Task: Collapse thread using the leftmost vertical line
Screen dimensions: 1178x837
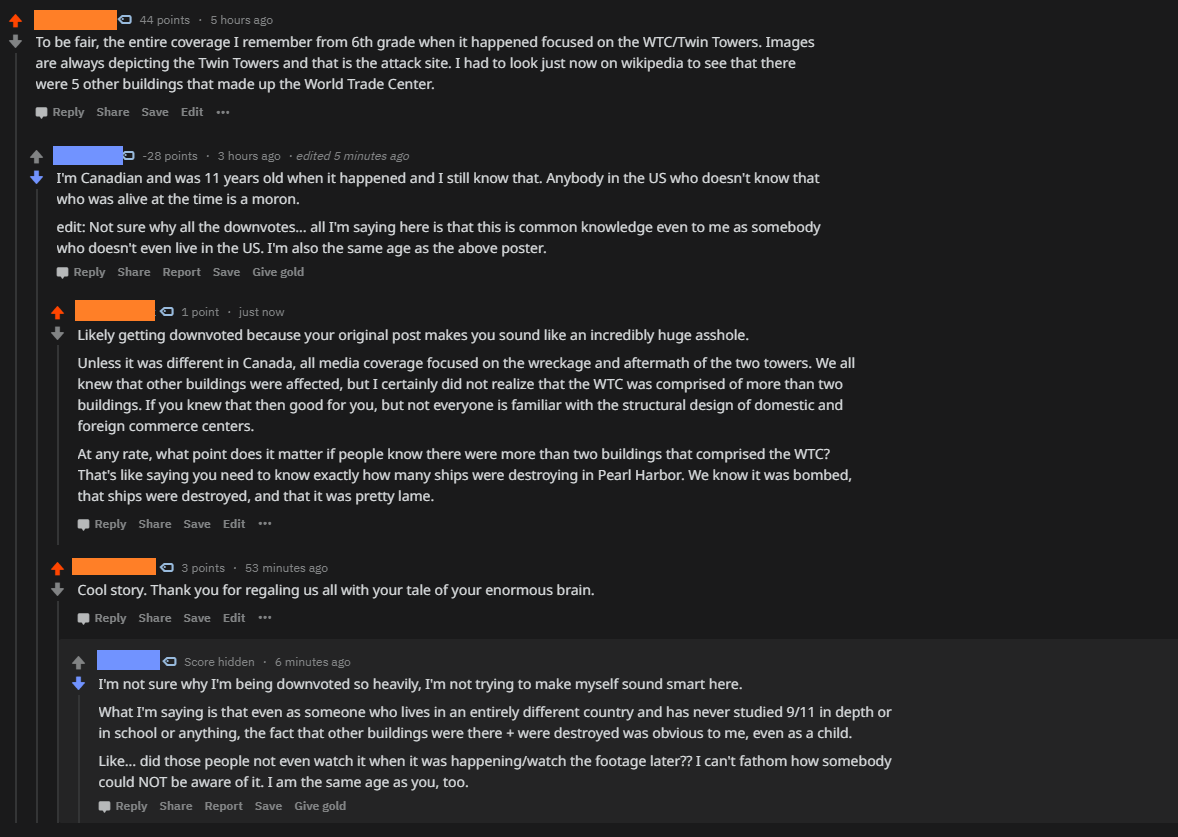Action: (x=16, y=450)
